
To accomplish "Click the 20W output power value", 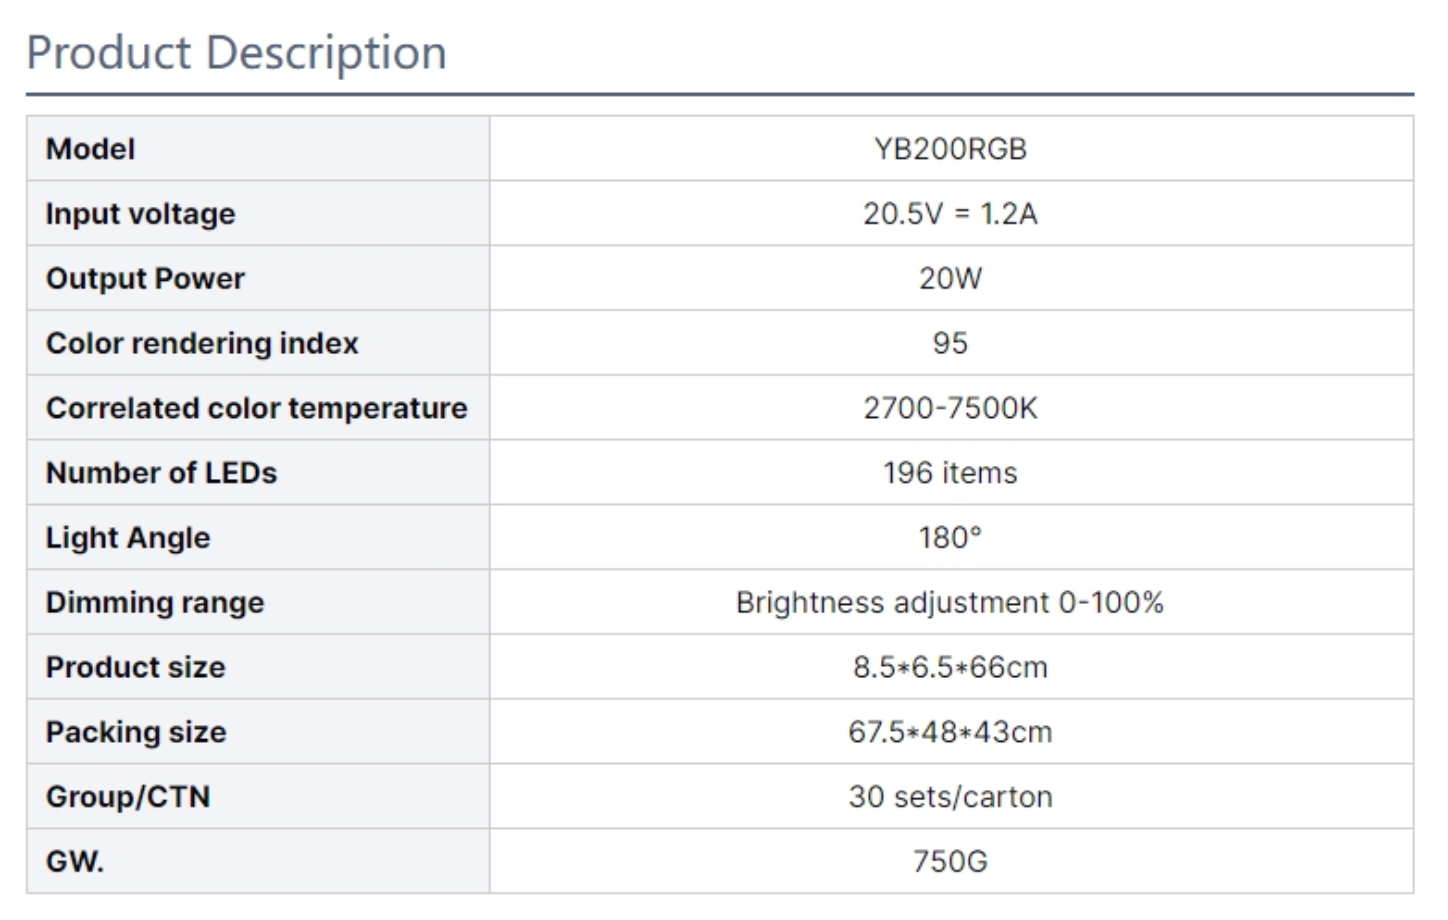I will pyautogui.click(x=950, y=278).
